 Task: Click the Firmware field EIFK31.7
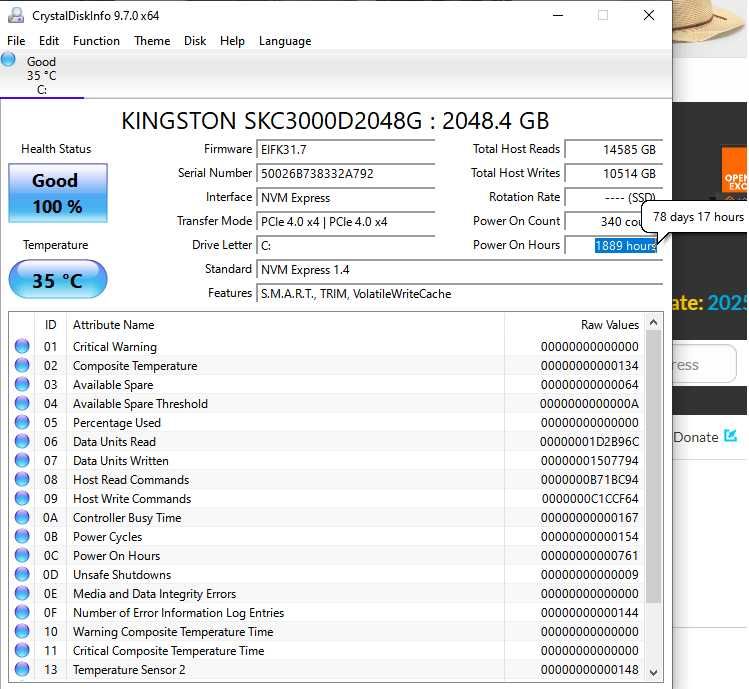point(345,150)
